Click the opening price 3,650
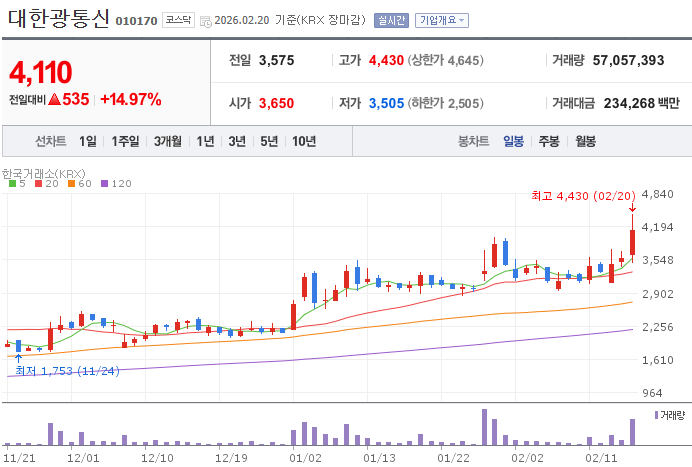Image resolution: width=692 pixels, height=467 pixels. coord(276,103)
